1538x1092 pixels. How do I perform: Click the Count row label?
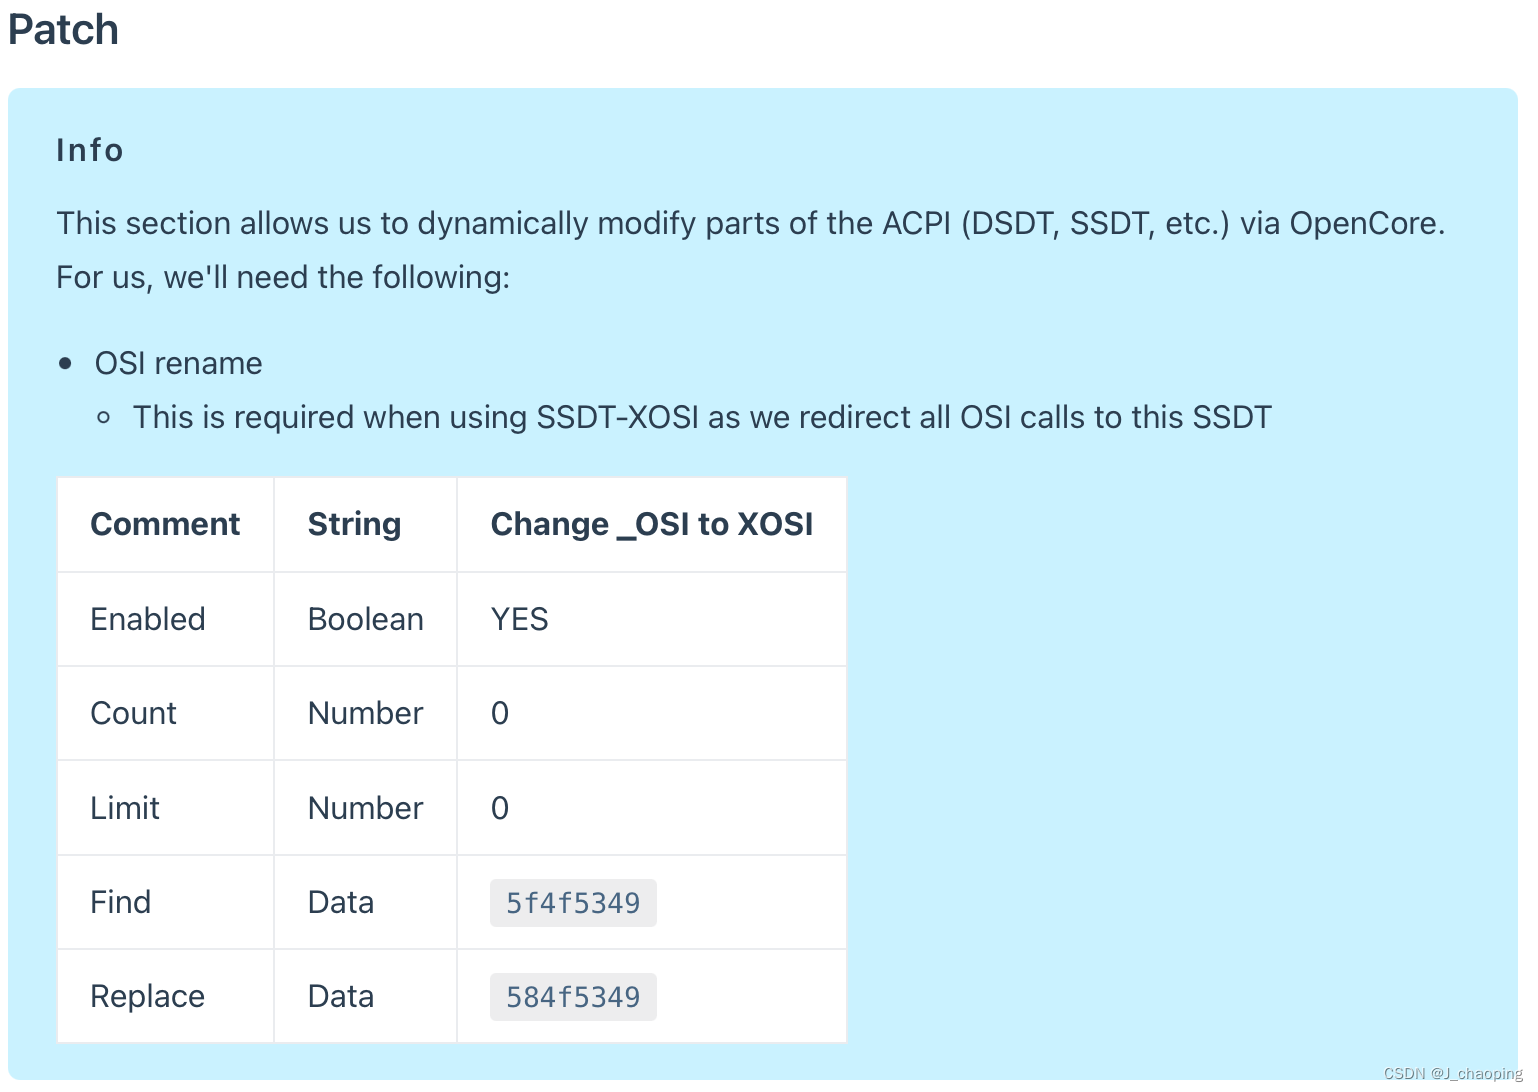click(133, 713)
